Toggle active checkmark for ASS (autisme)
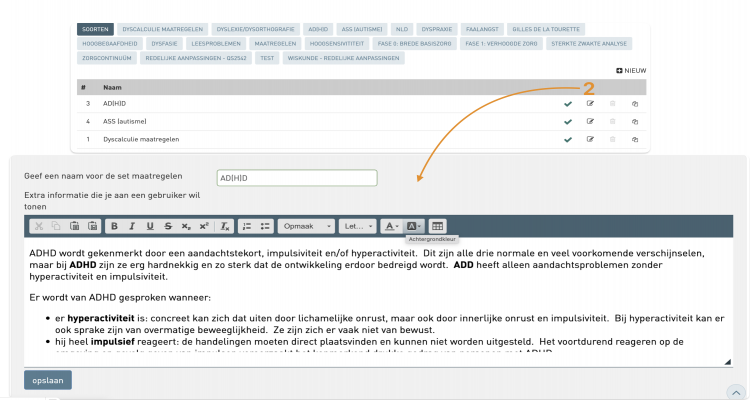Image resolution: width=750 pixels, height=400 pixels. point(568,121)
